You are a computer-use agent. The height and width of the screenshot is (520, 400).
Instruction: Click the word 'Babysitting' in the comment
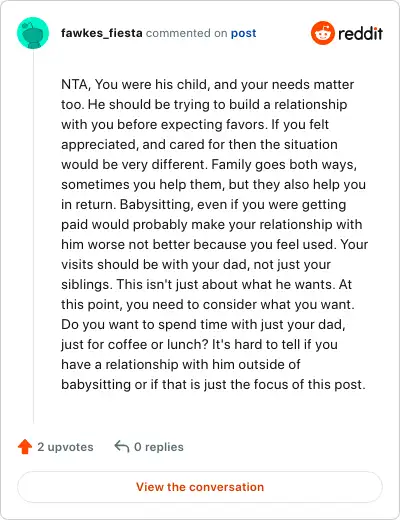(156, 205)
